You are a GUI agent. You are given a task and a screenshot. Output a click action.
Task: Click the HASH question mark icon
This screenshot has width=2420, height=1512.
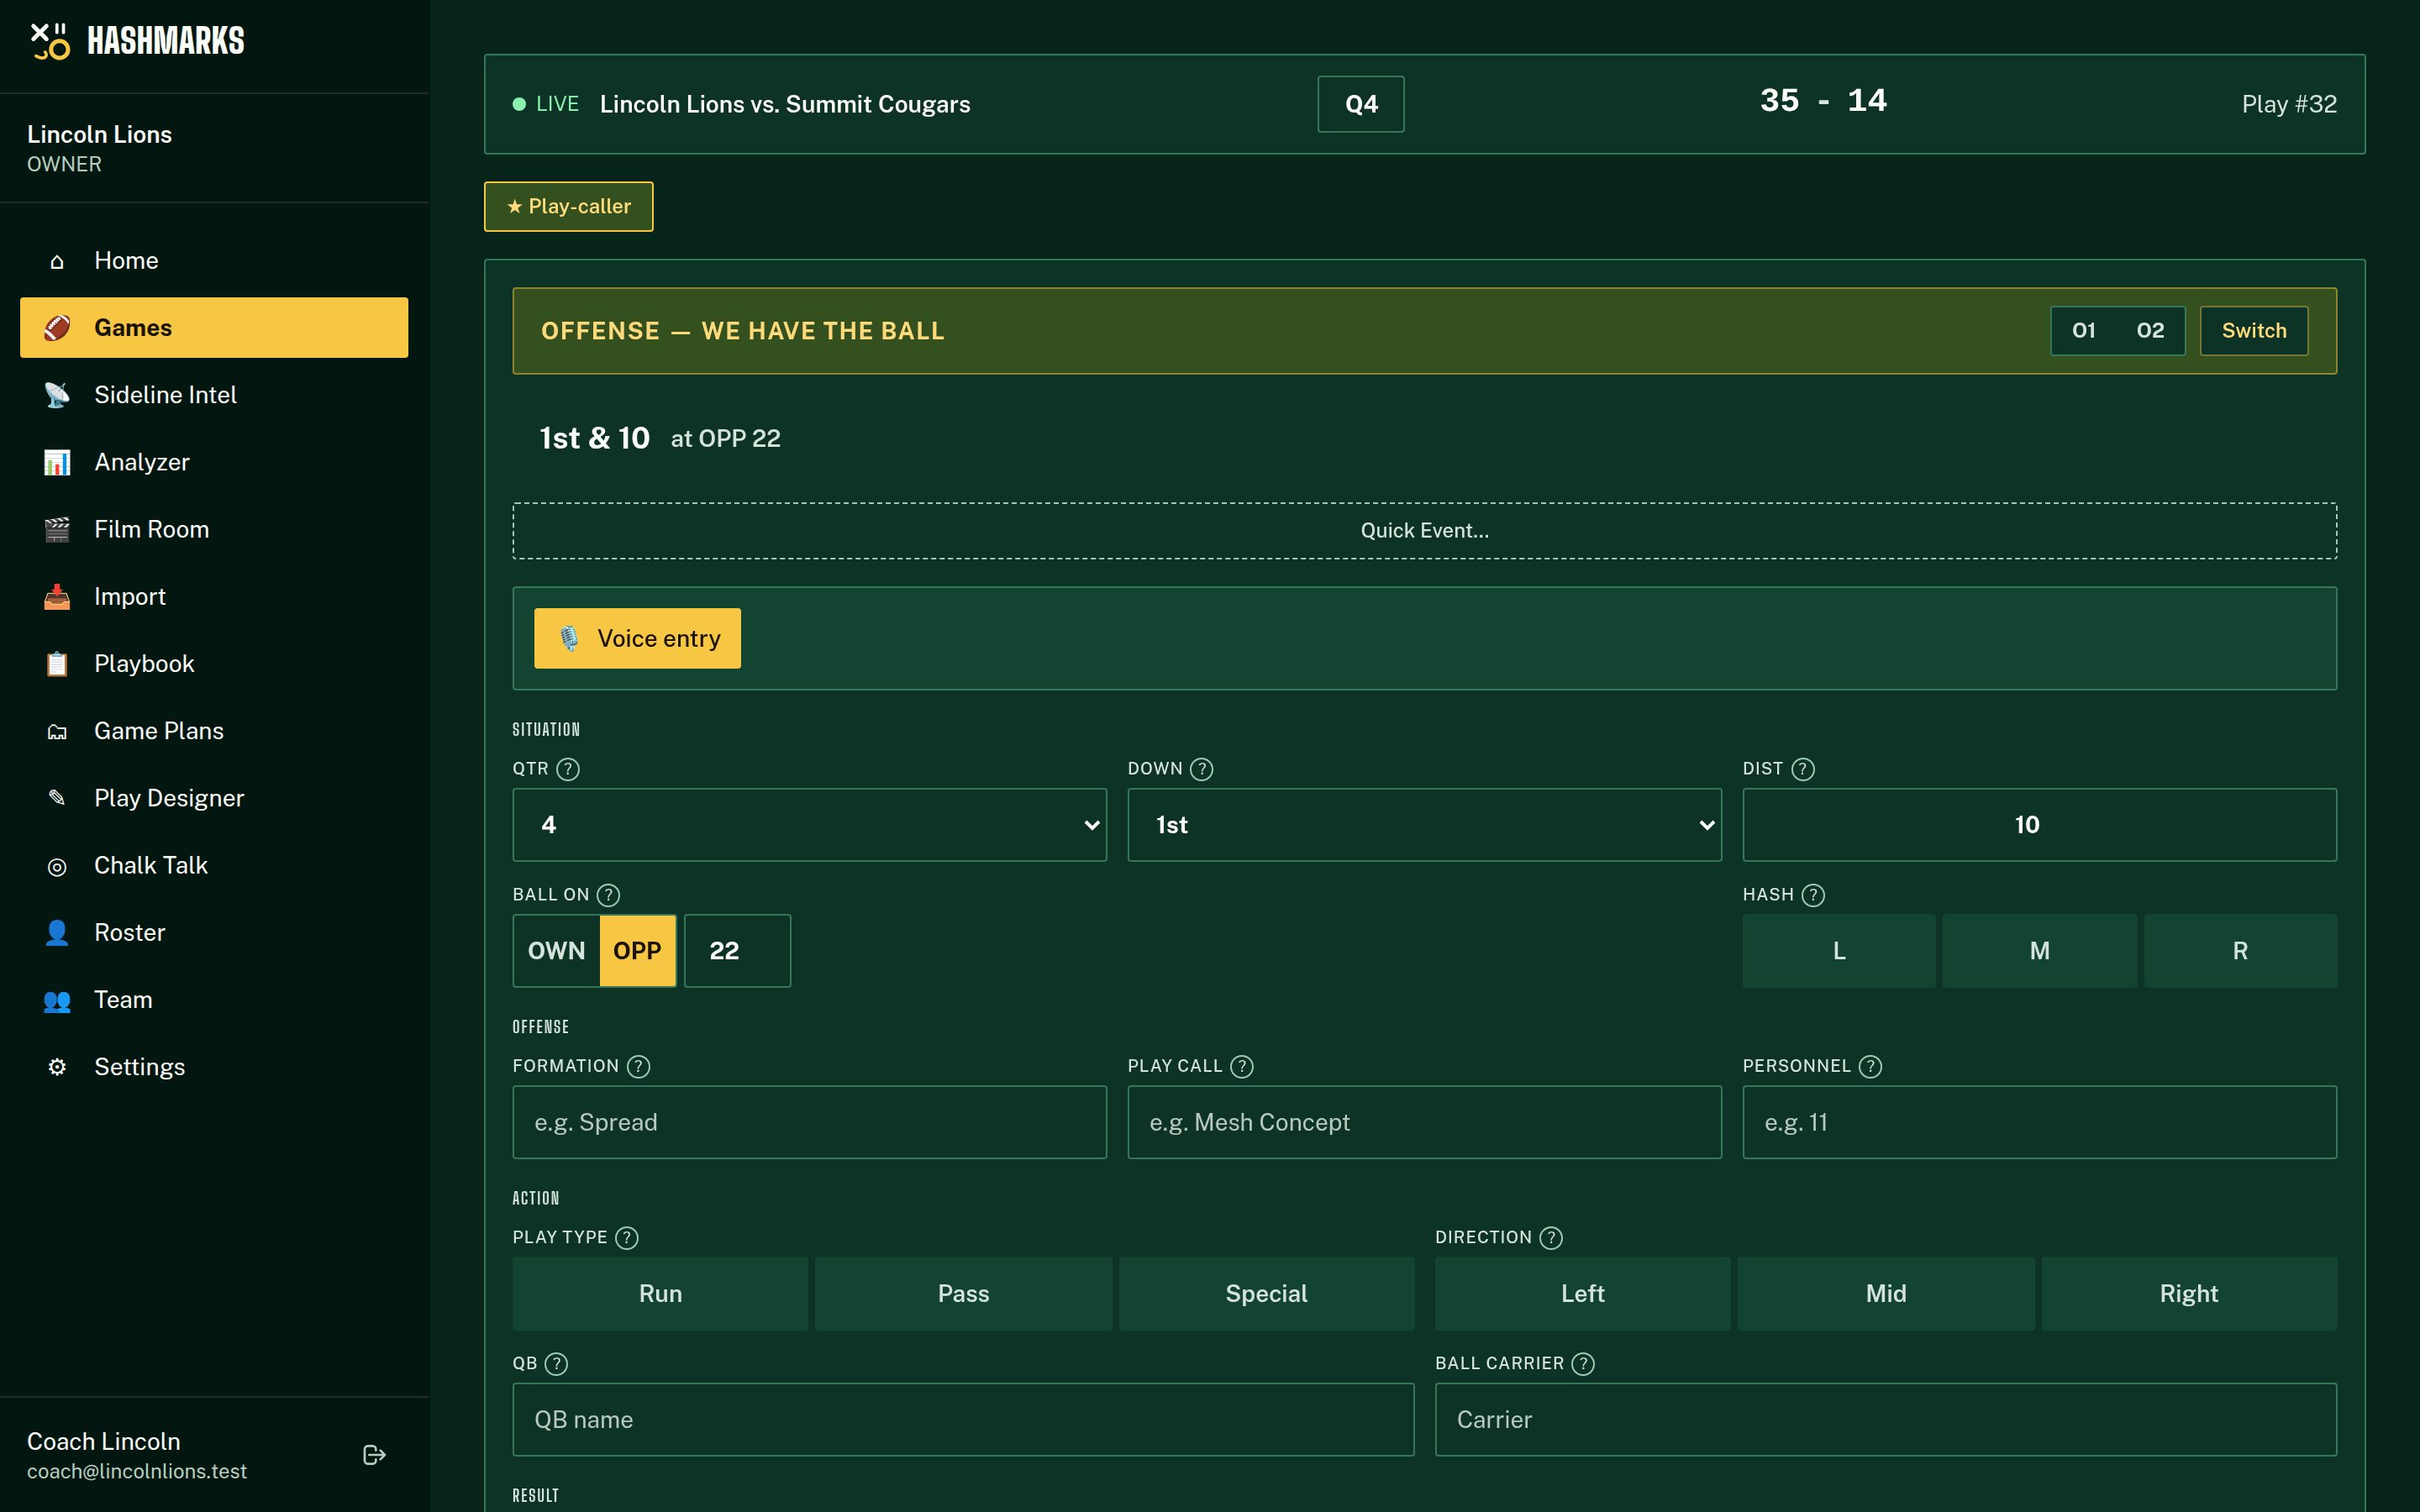pos(1813,895)
